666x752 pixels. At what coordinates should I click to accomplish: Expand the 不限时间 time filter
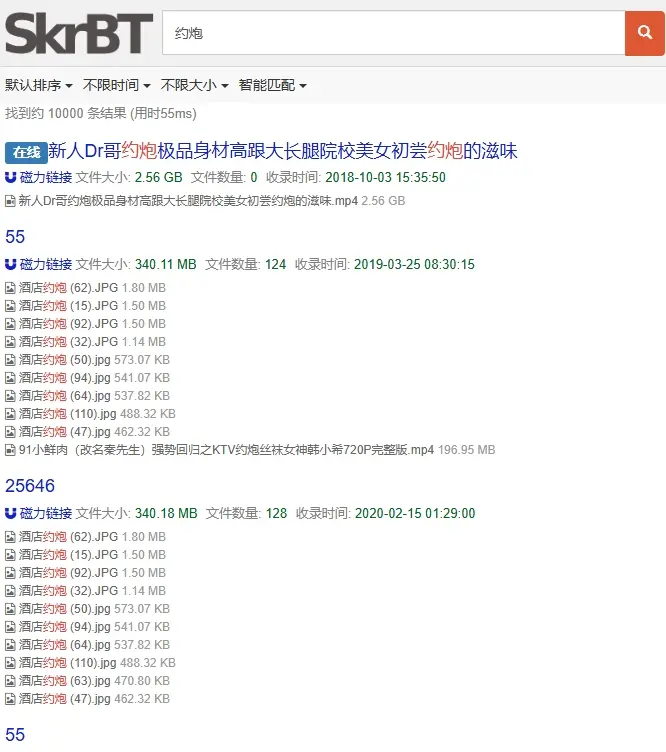pyautogui.click(x=117, y=85)
